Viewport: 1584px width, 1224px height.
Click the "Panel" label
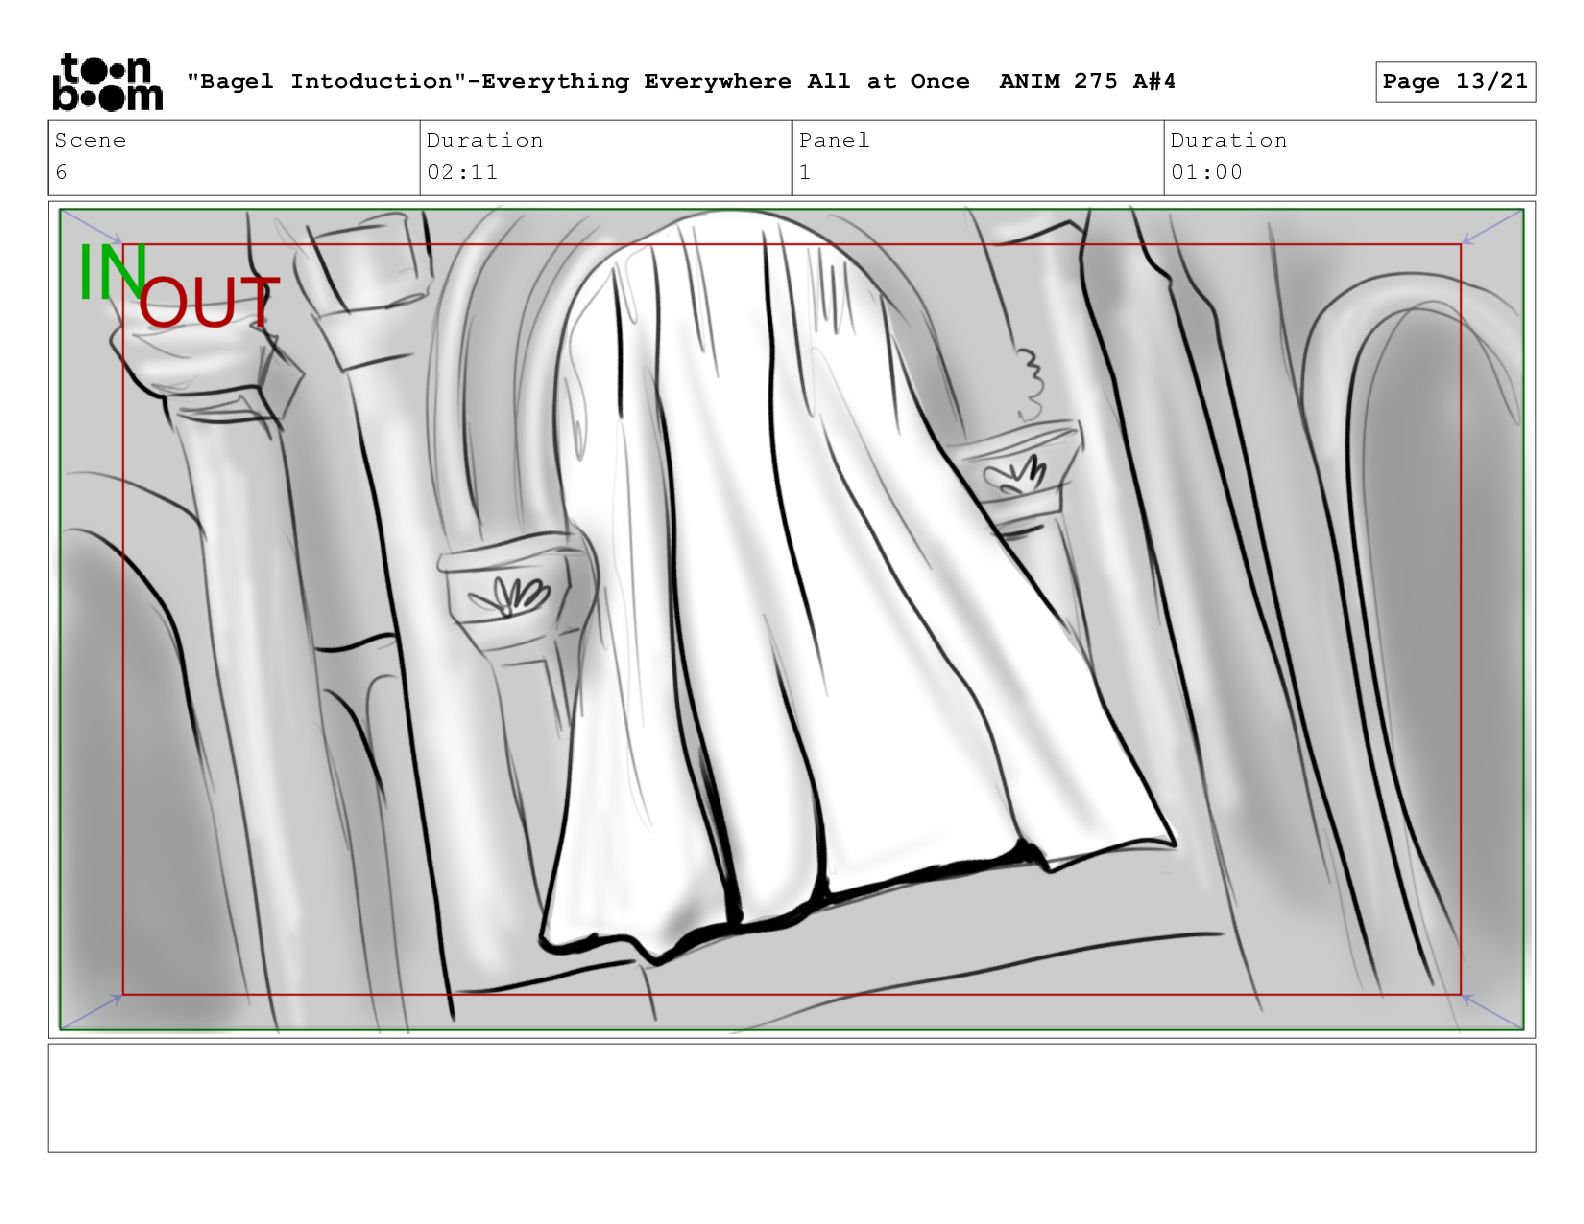[834, 140]
